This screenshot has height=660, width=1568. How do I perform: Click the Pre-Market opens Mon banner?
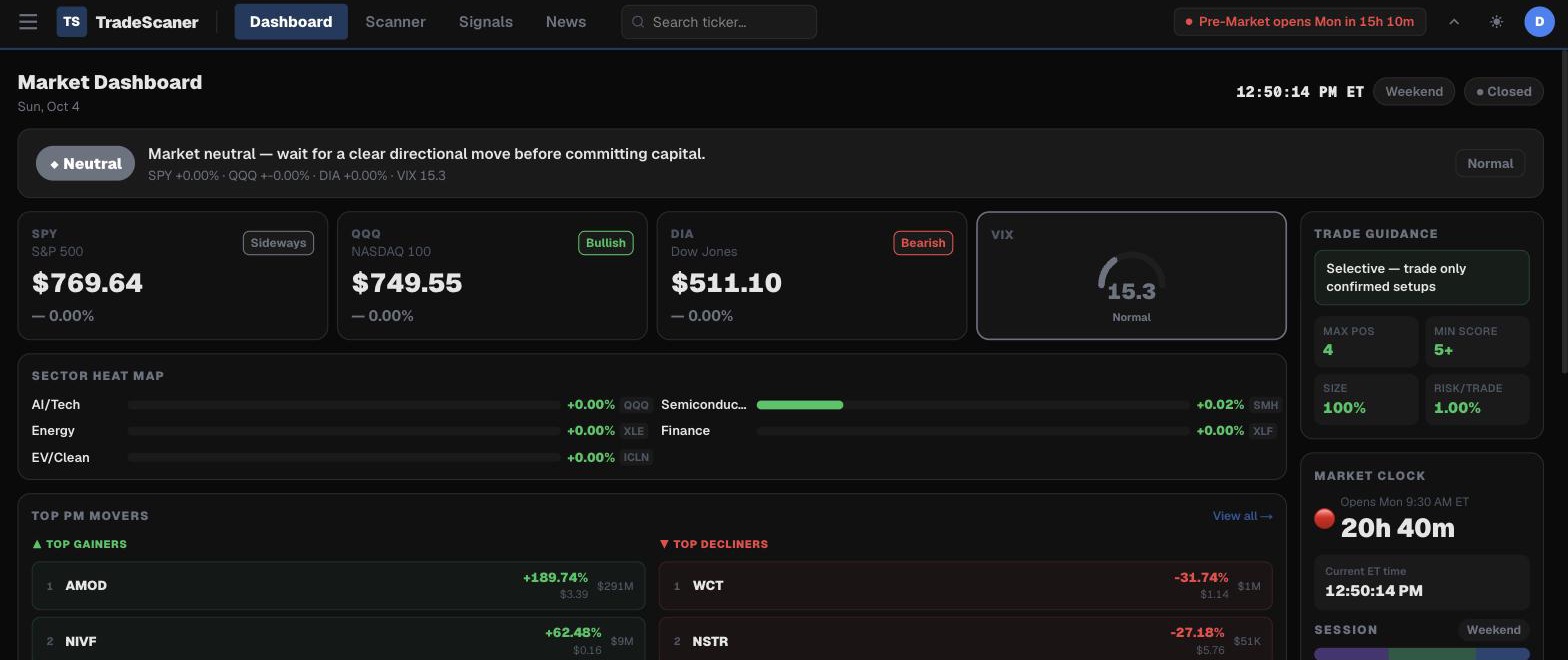[x=1299, y=22]
